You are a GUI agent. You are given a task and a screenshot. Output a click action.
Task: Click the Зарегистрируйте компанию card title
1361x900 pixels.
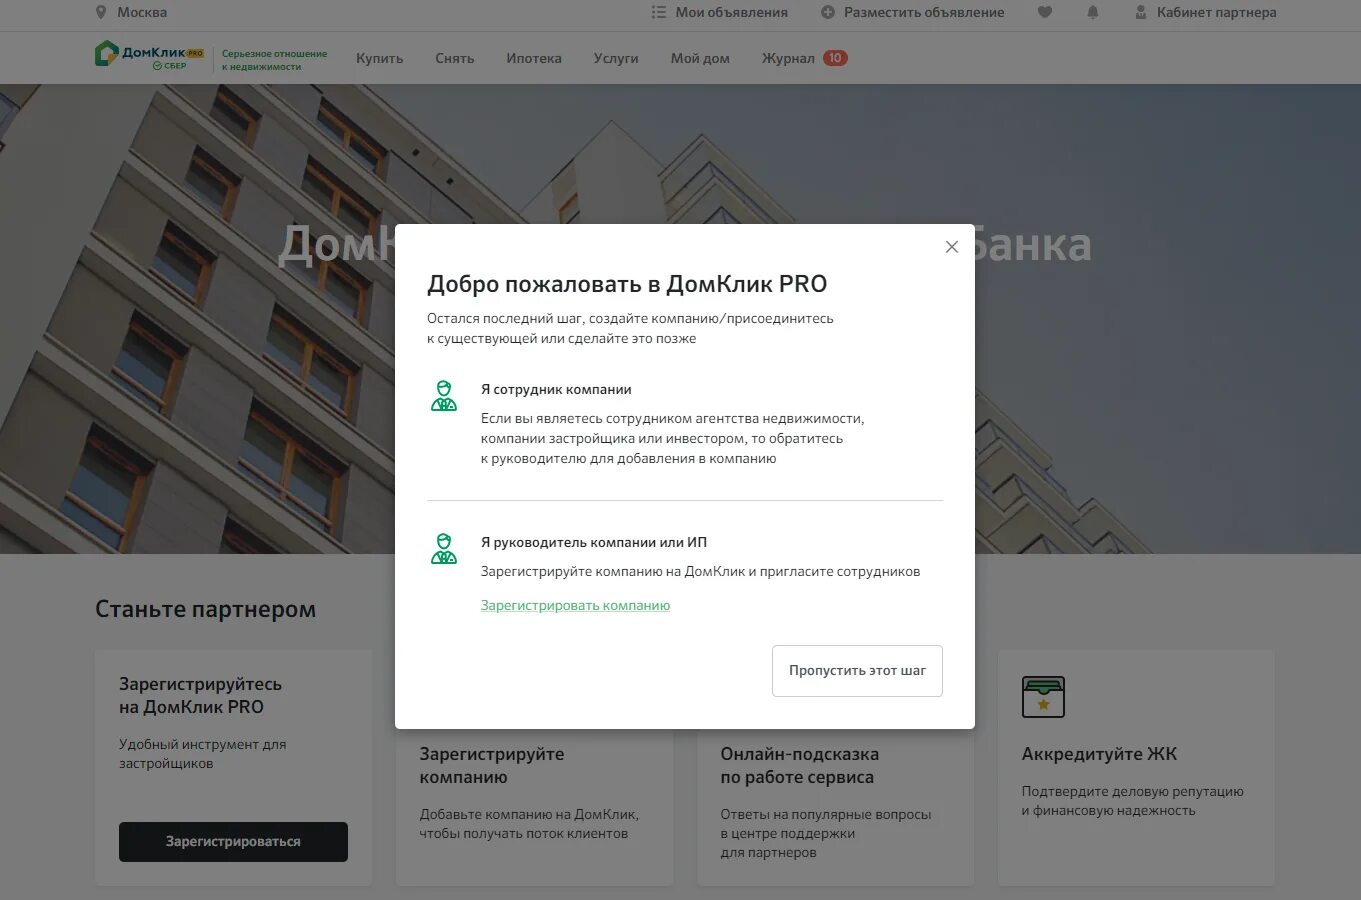tap(492, 765)
